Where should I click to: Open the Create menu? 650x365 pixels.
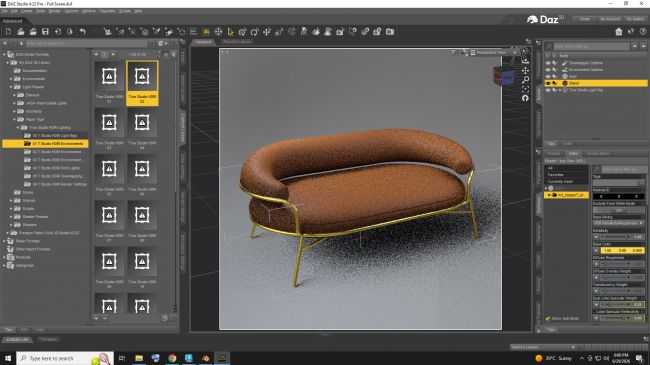27,11
